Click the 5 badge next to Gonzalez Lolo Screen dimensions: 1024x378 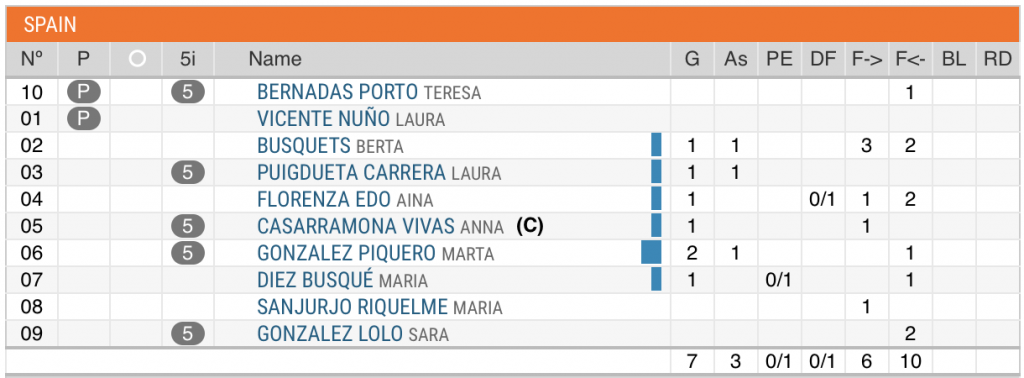click(188, 334)
